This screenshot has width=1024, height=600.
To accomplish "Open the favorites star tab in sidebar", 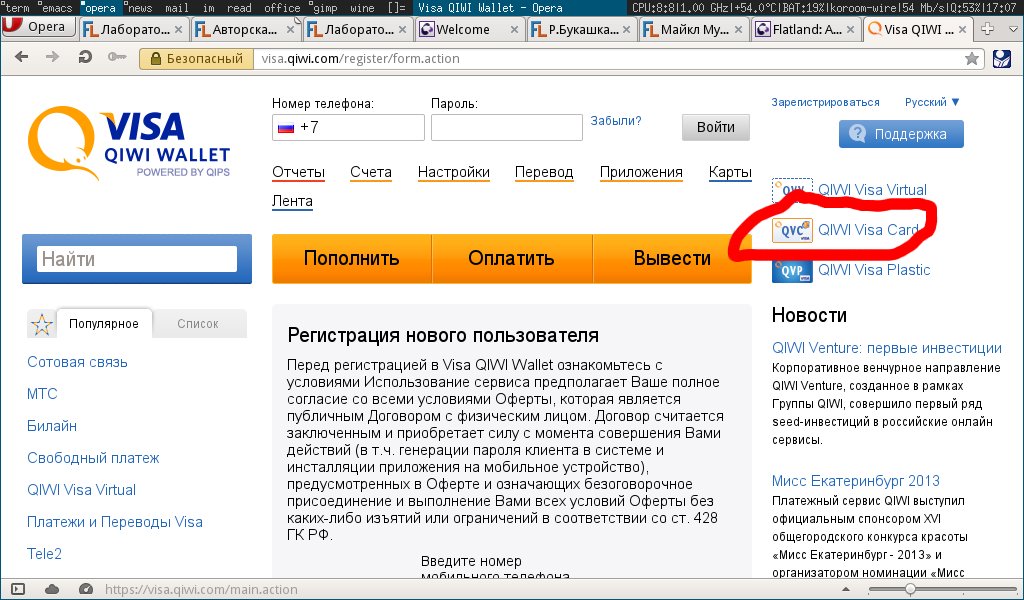I will [x=41, y=324].
